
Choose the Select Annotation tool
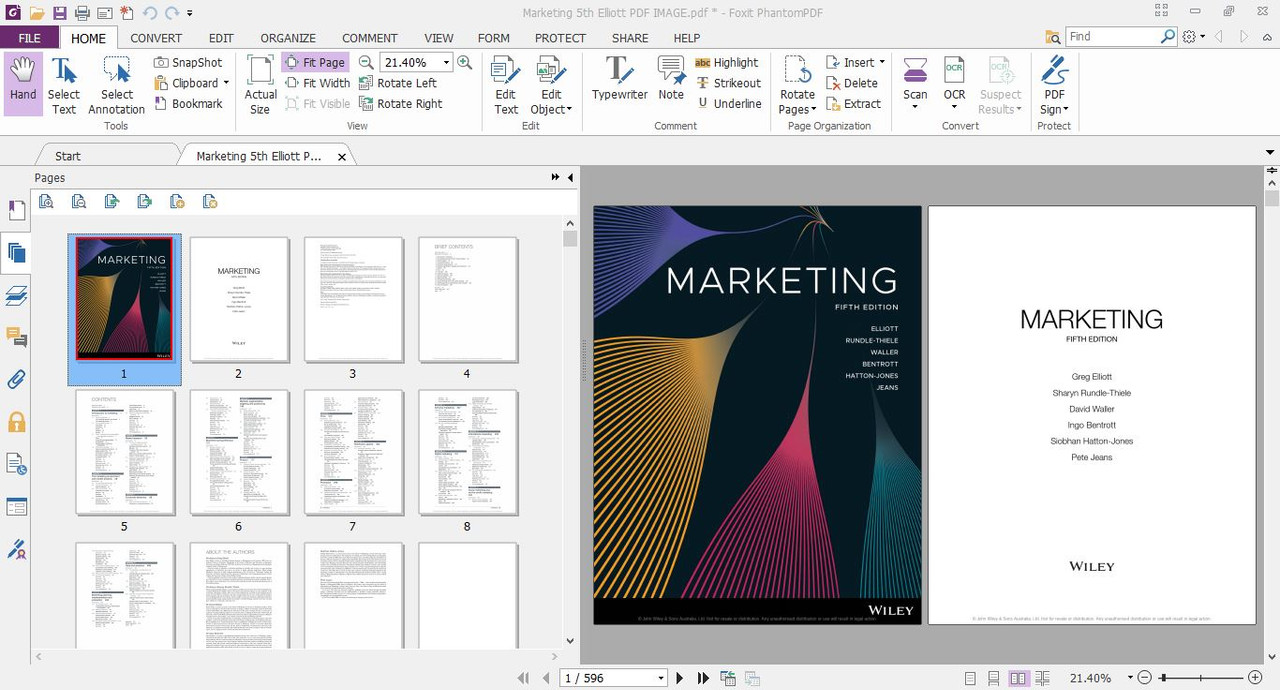[116, 84]
